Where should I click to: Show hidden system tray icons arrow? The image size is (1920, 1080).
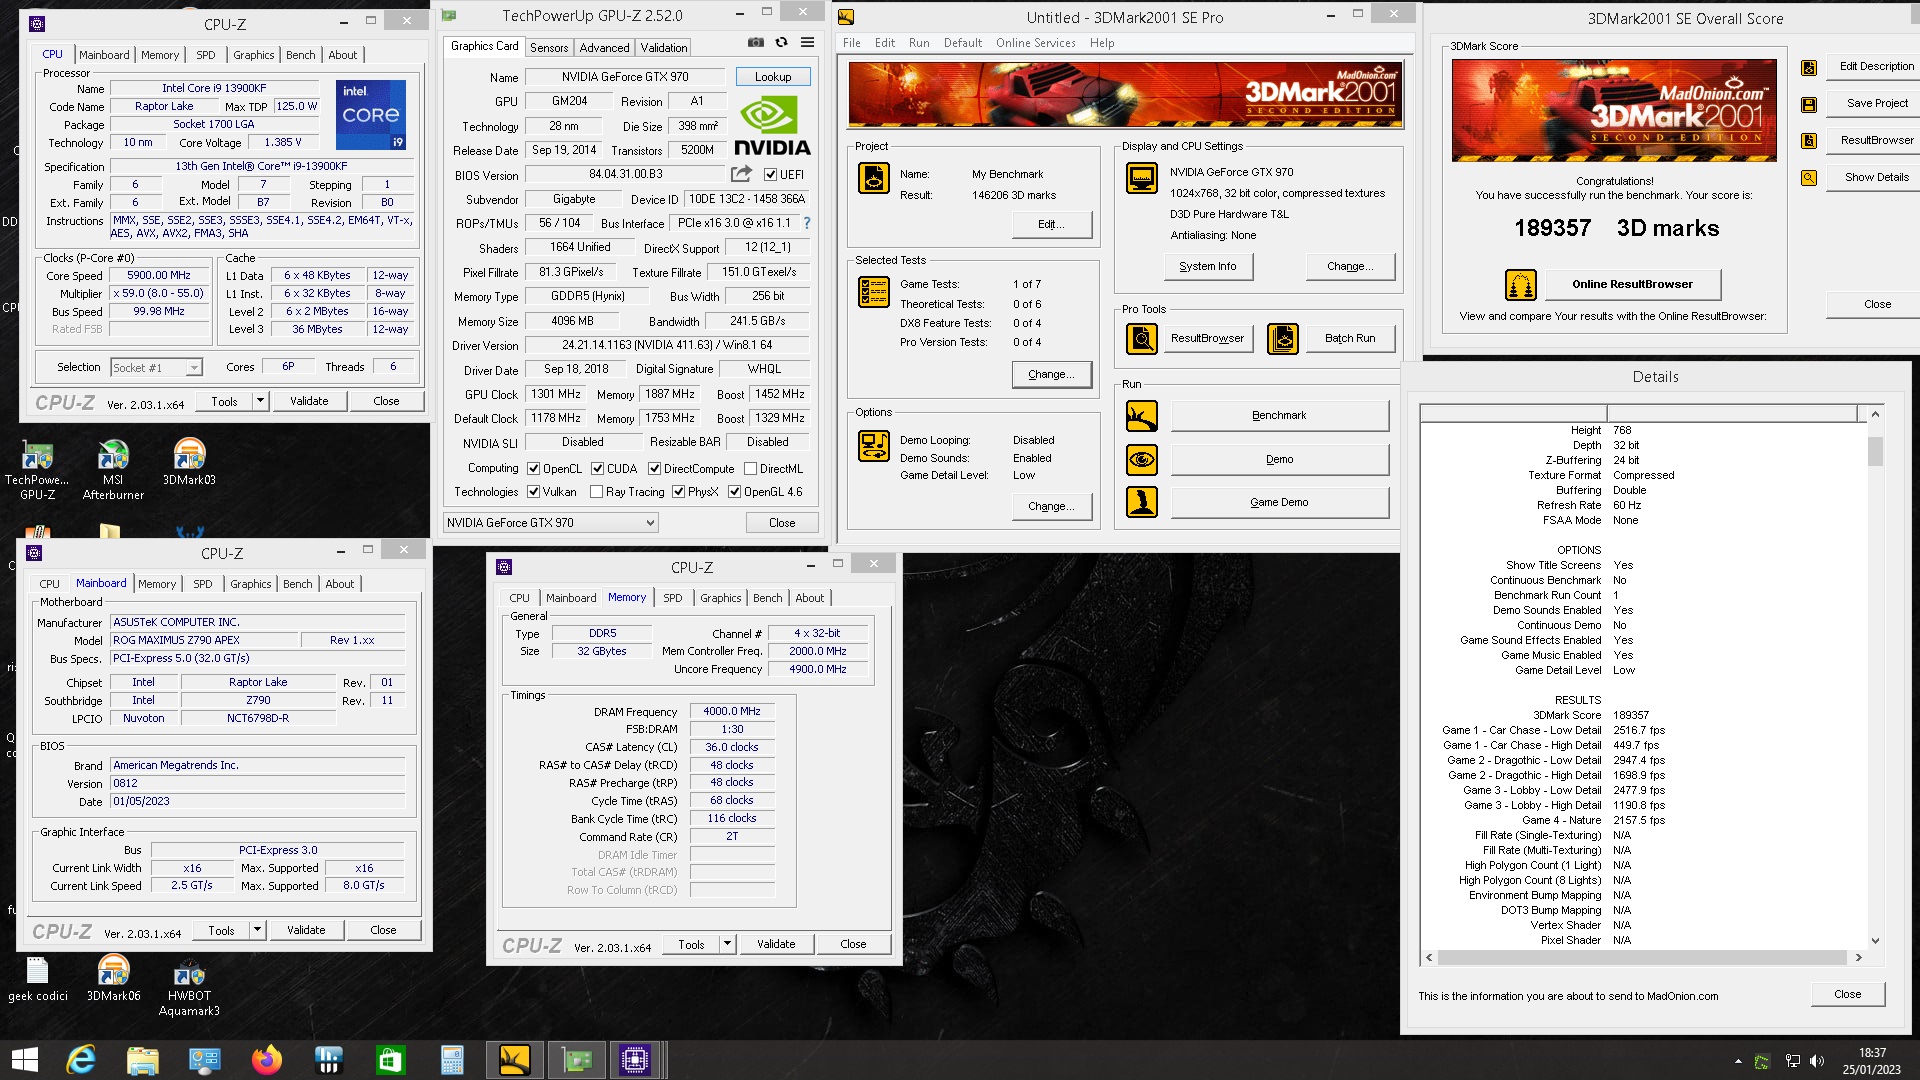click(1738, 1061)
